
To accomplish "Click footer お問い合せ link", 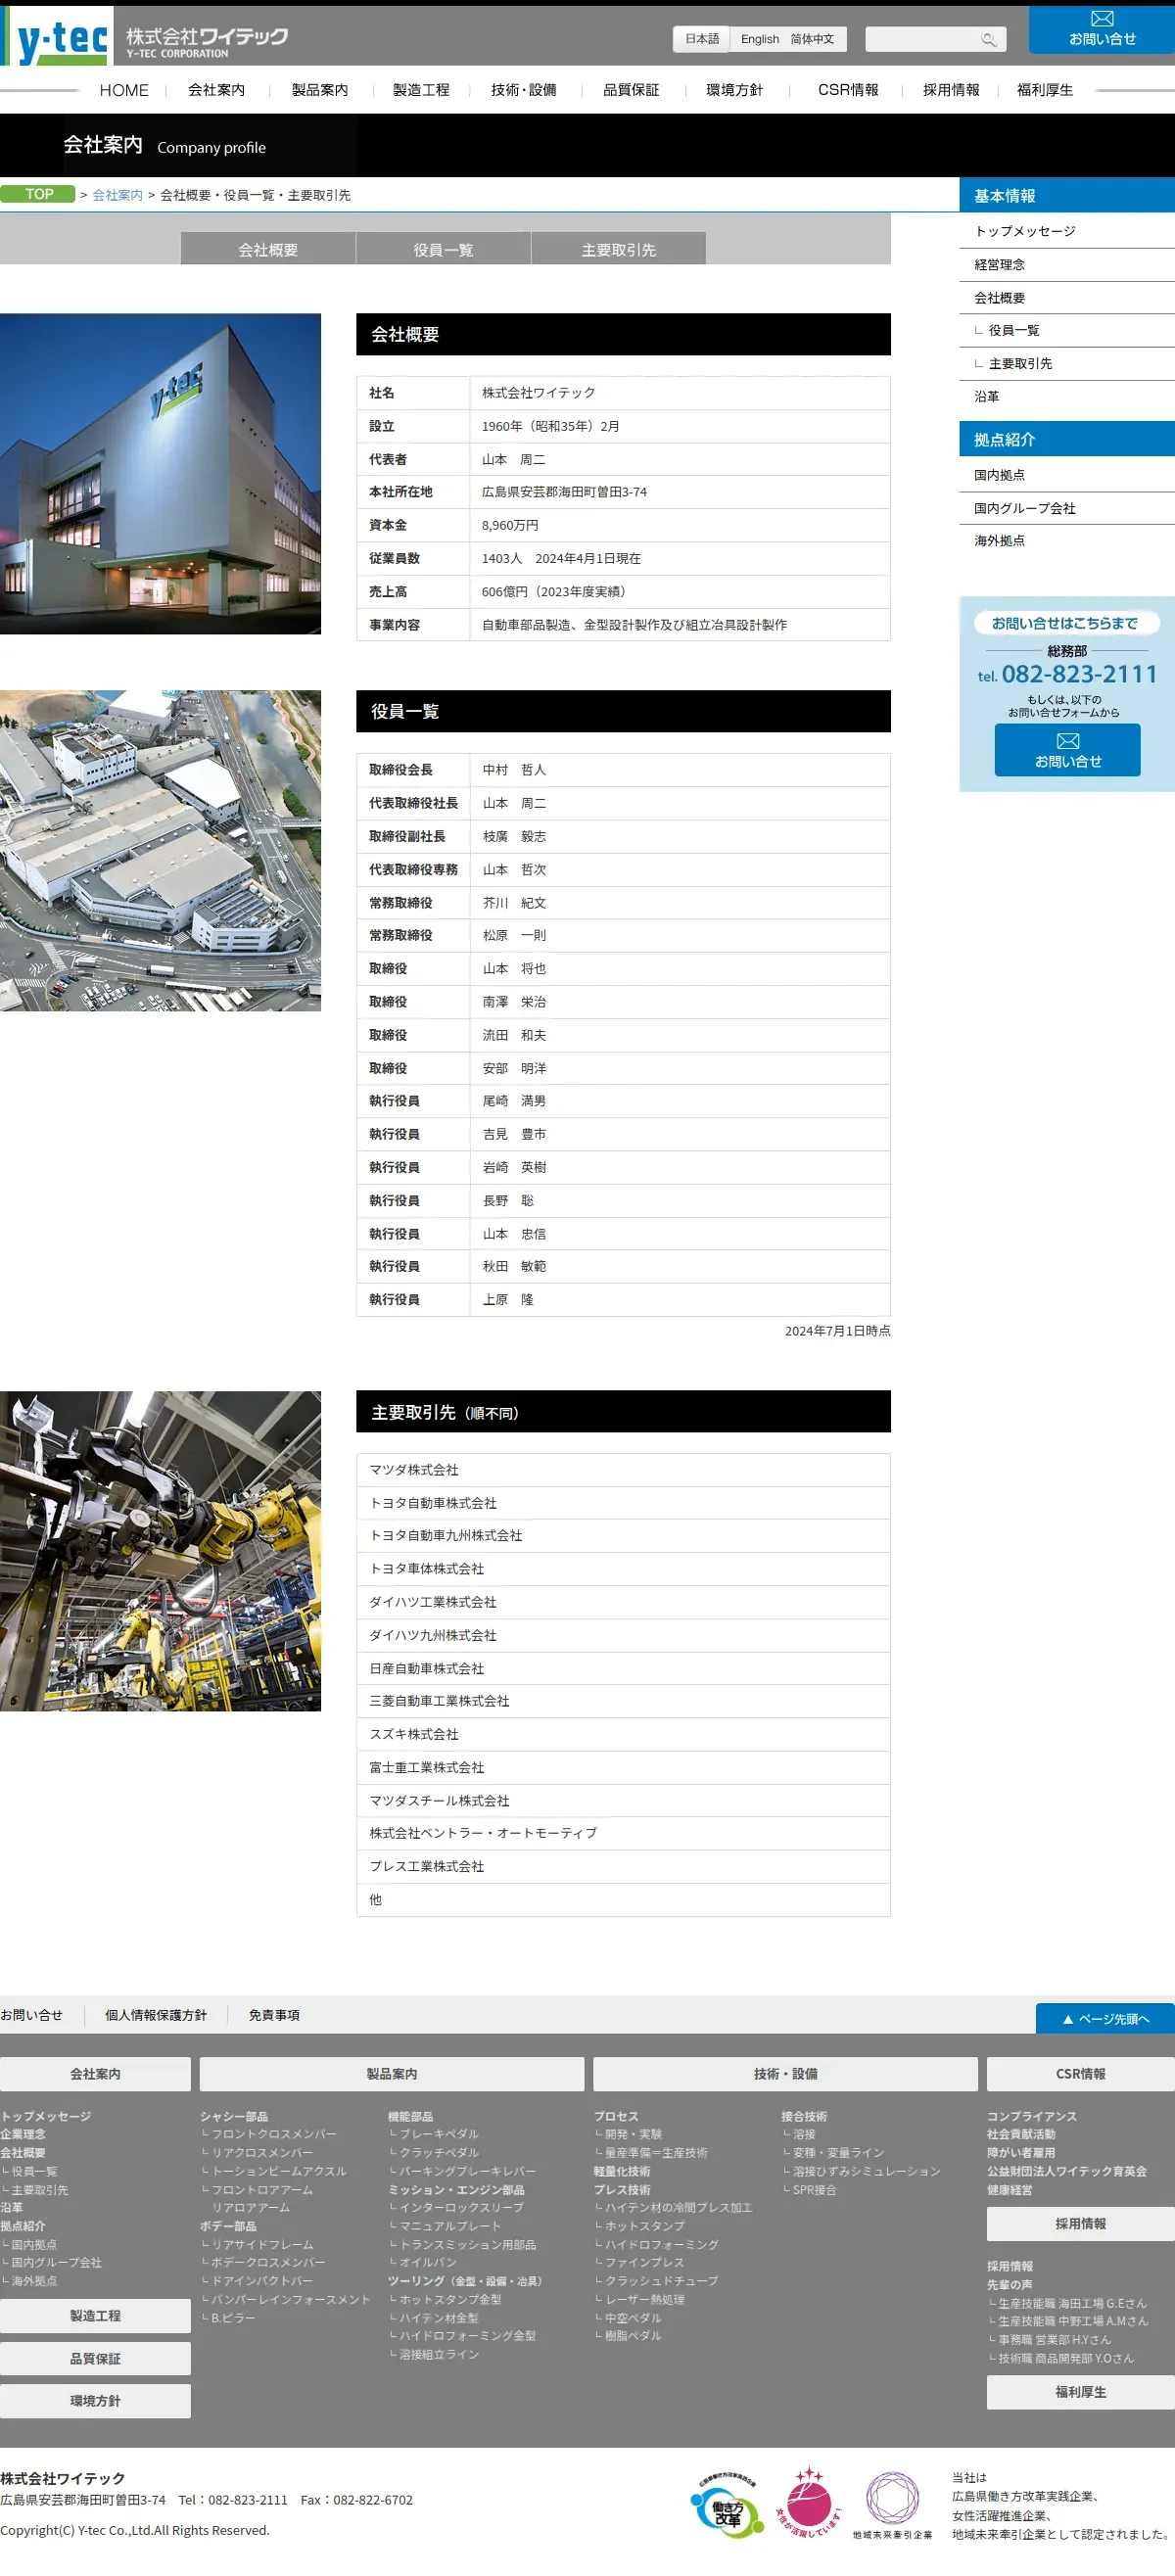I will point(31,2015).
